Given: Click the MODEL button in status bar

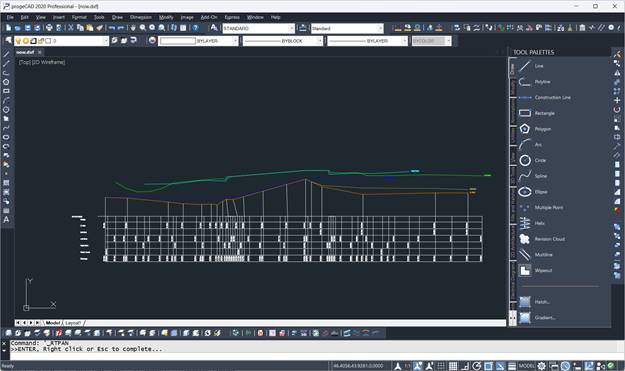Looking at the screenshot, I should [x=527, y=366].
